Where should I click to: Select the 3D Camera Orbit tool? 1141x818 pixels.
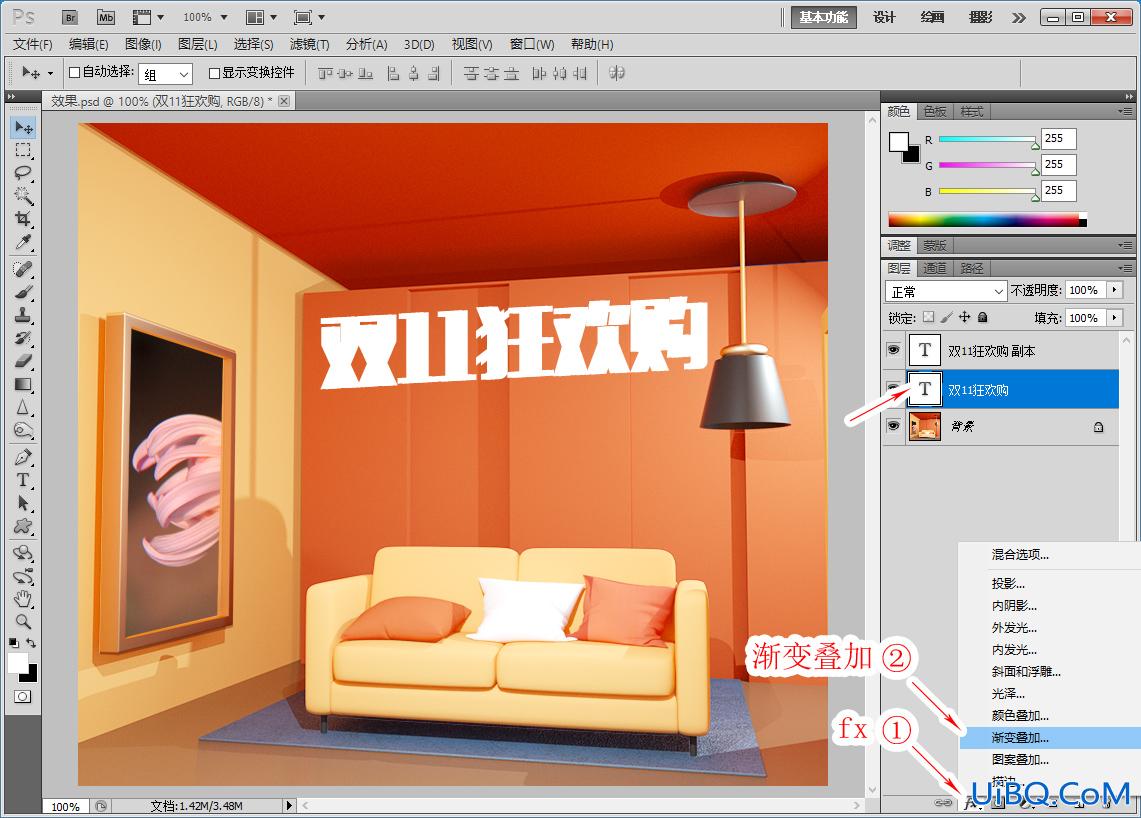point(23,576)
